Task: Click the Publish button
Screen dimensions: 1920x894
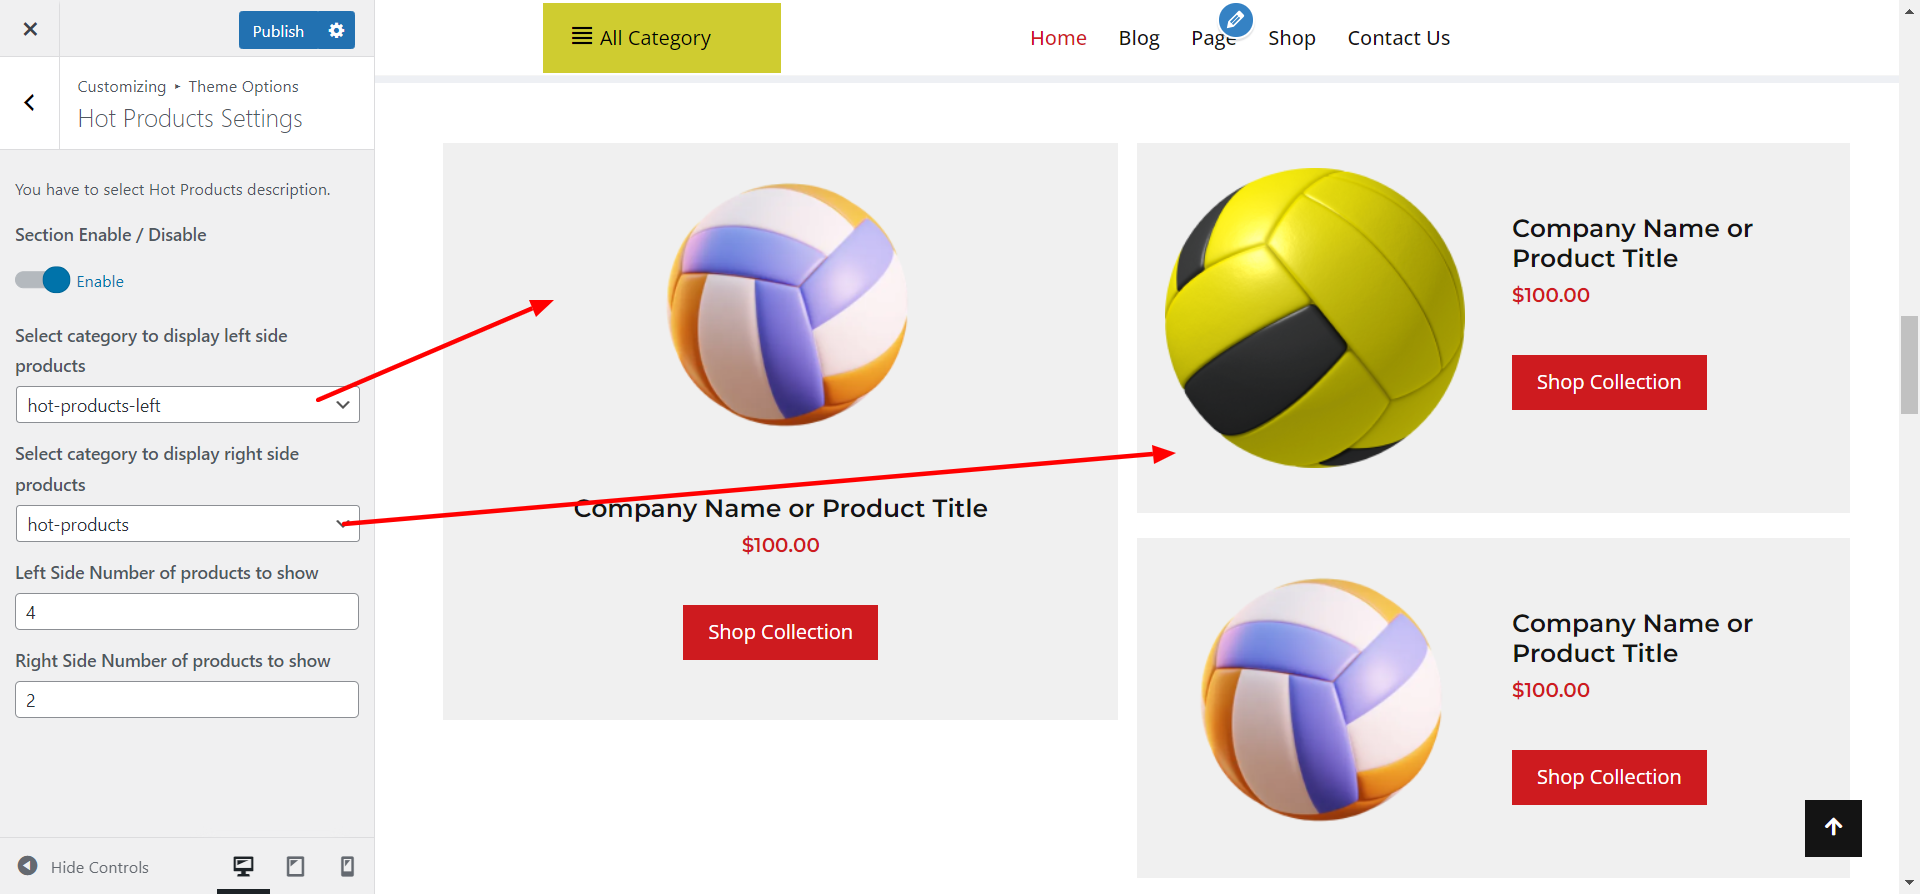Action: (278, 30)
